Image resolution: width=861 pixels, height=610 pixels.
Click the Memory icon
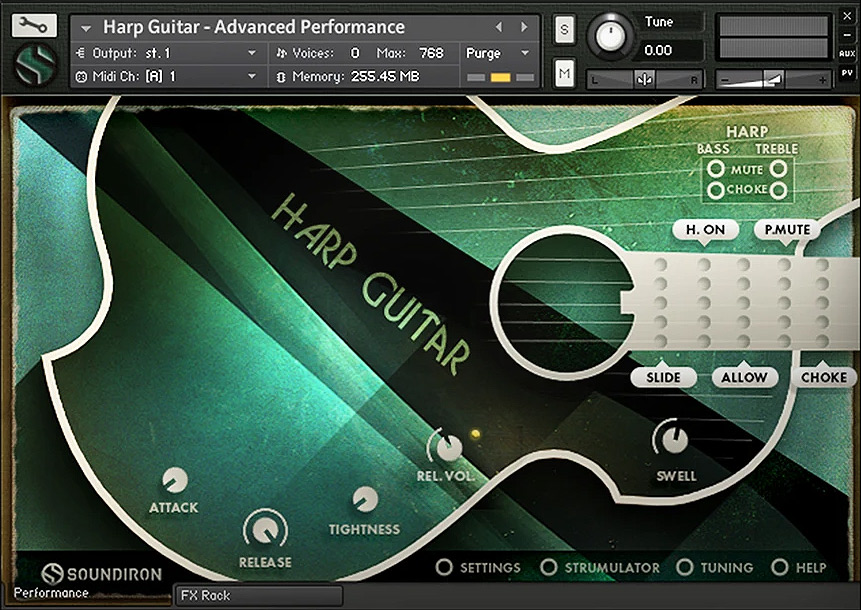coord(281,77)
